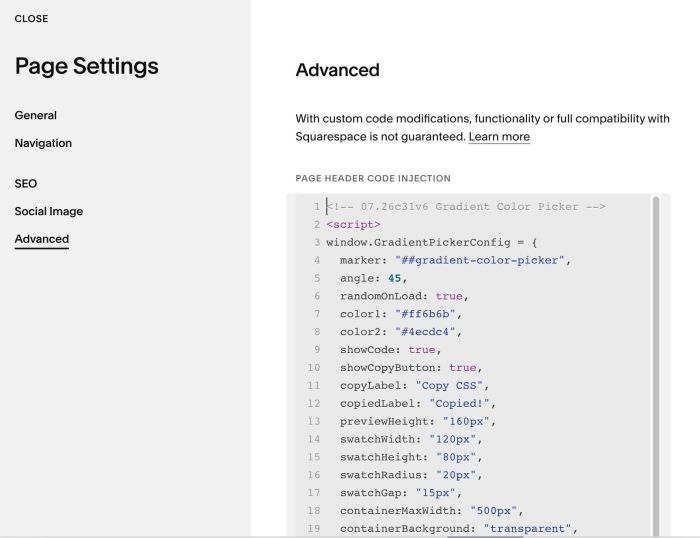This screenshot has width=700, height=538.
Task: Click the Page Header Code Injection label
Action: (x=373, y=179)
